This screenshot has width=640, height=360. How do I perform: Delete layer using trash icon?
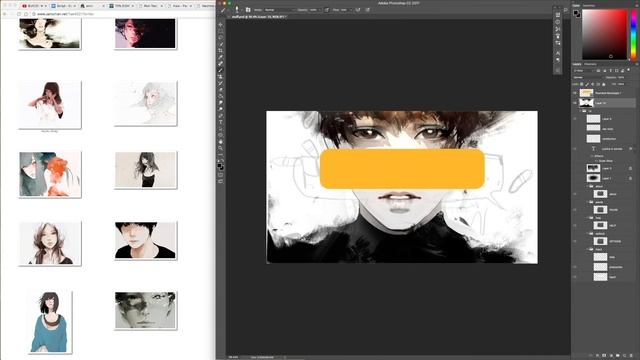tap(631, 356)
